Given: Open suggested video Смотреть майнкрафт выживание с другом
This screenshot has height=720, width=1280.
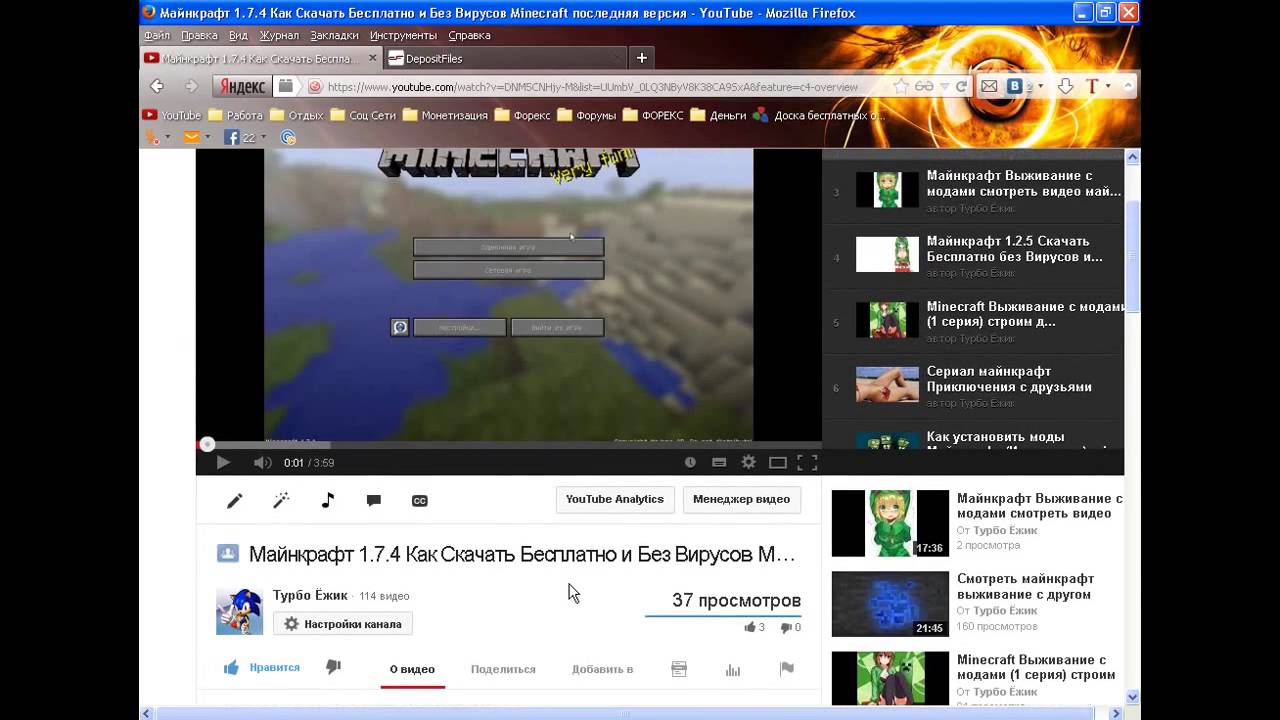Looking at the screenshot, I should coord(978,604).
